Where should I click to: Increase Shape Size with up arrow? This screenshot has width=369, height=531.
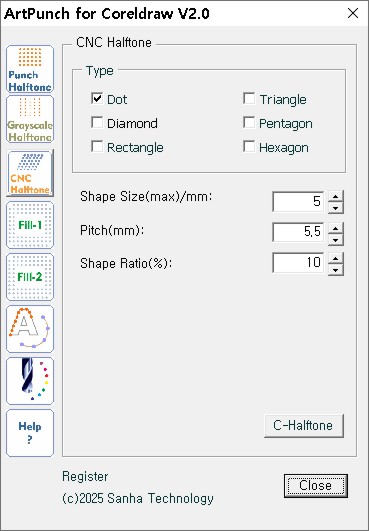tap(335, 196)
